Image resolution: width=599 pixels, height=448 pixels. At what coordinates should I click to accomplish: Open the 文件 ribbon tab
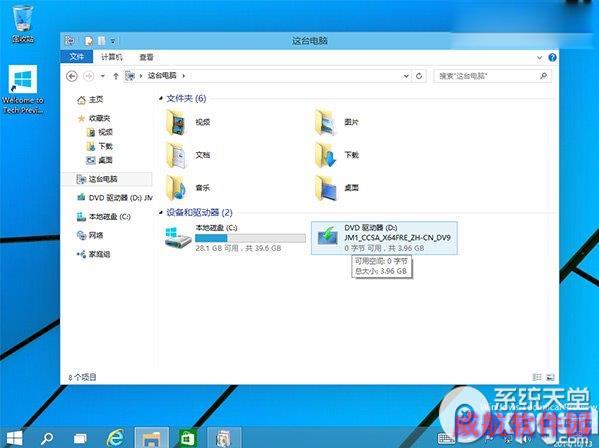click(x=77, y=57)
